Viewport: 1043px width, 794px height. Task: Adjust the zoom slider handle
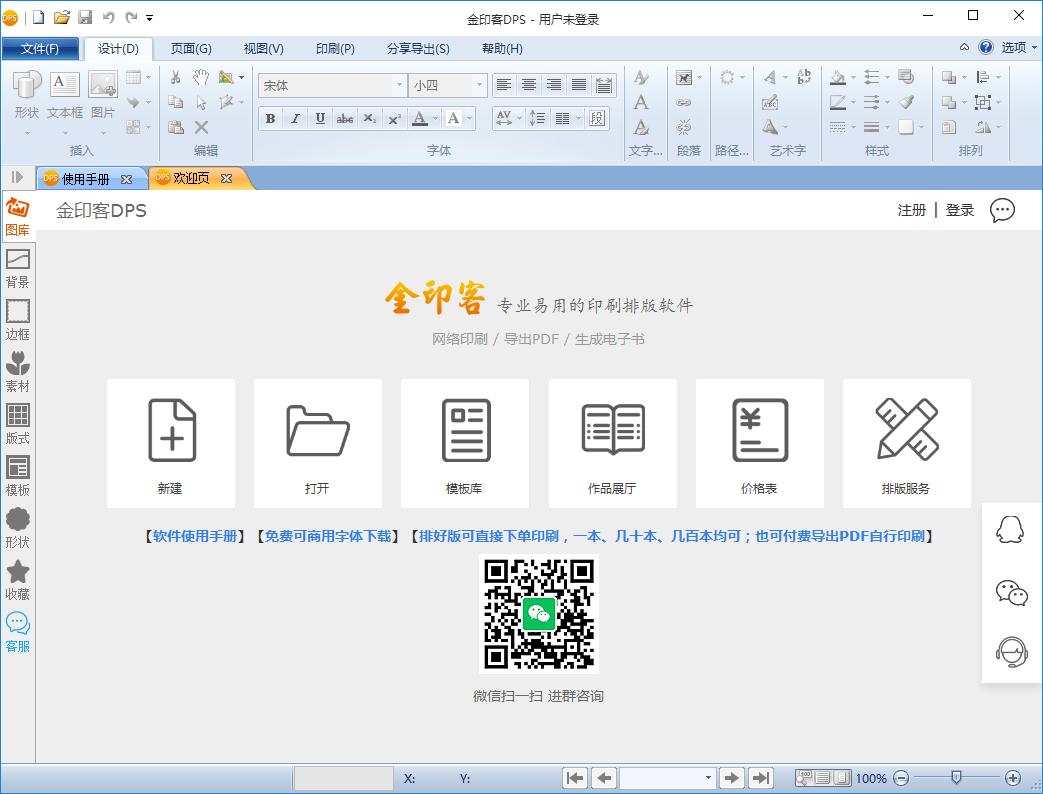(x=956, y=777)
